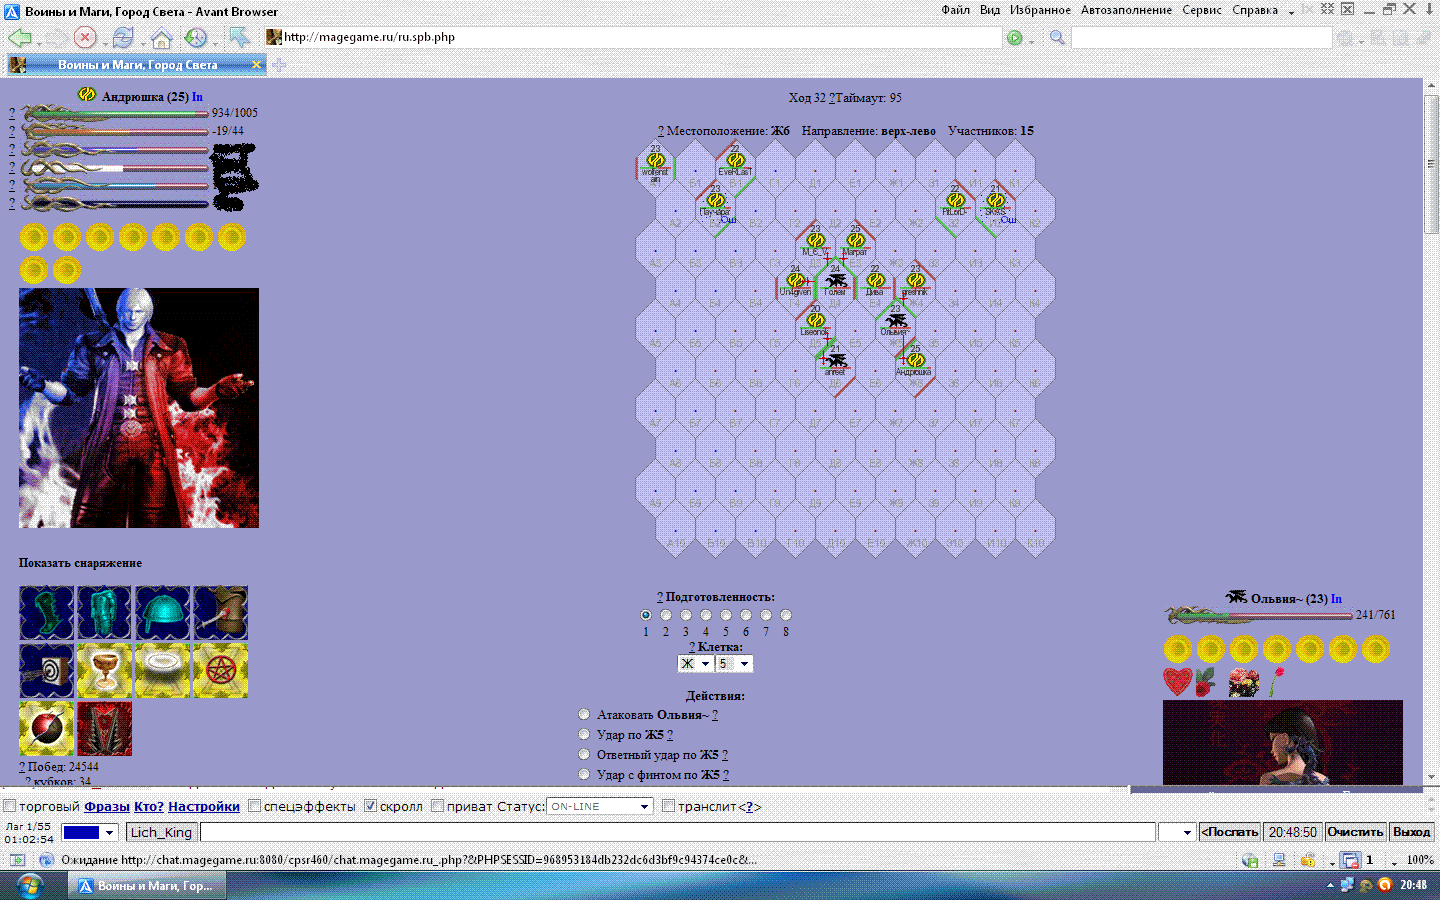Choose action Удар с финтом по Ж5
1440x900 pixels.
coord(584,774)
